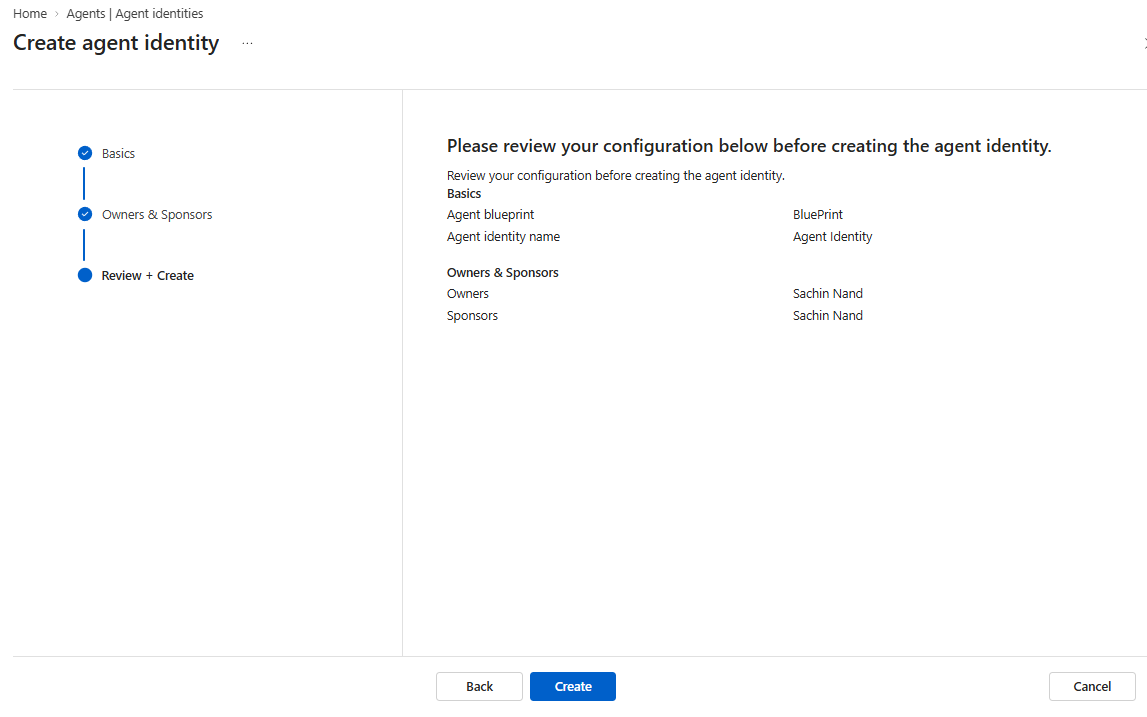Switch to the Basics wizard step
This screenshot has width=1147, height=717.
click(x=119, y=154)
